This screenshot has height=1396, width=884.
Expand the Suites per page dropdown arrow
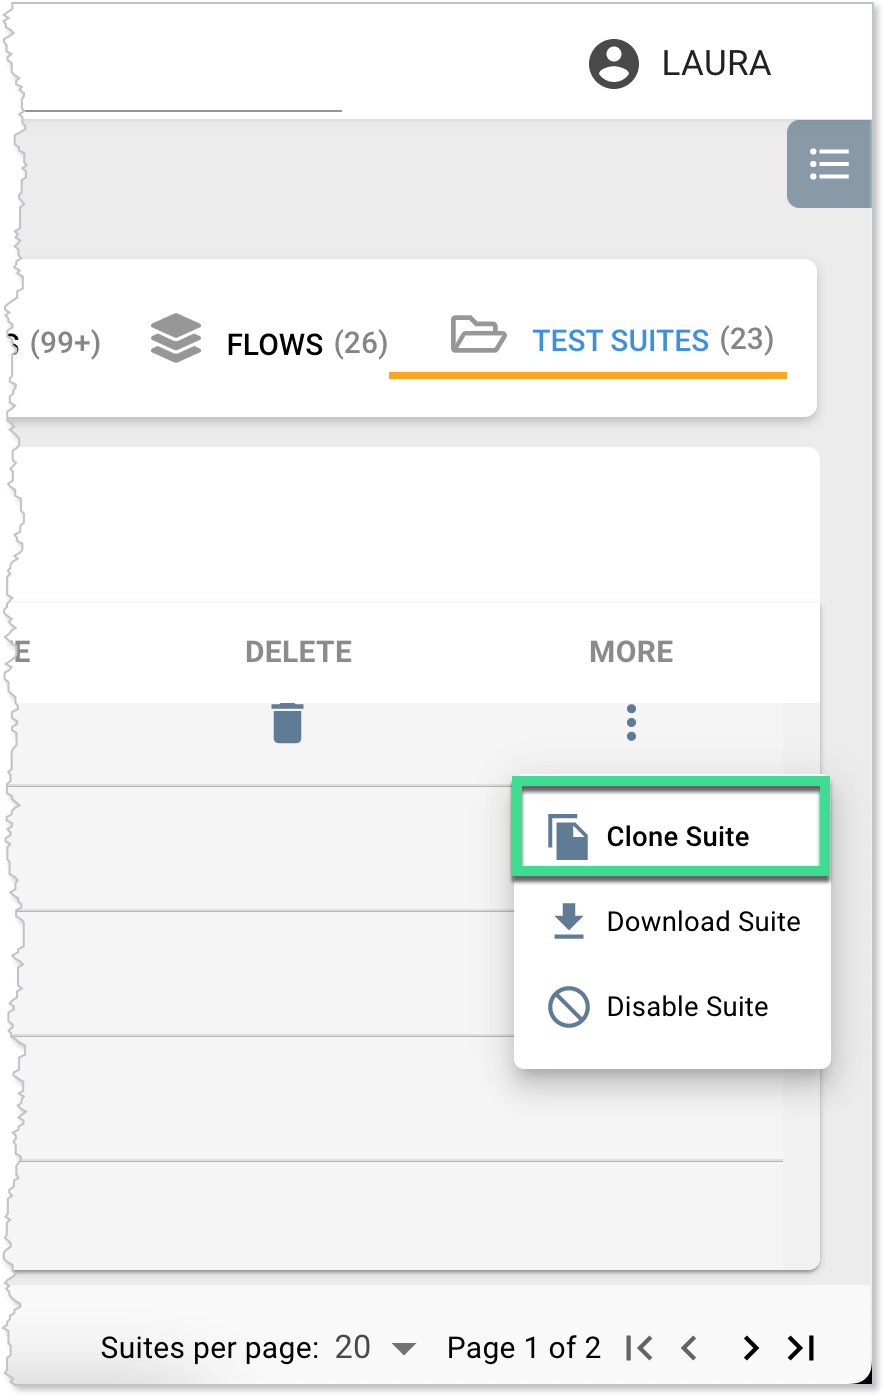click(404, 1349)
